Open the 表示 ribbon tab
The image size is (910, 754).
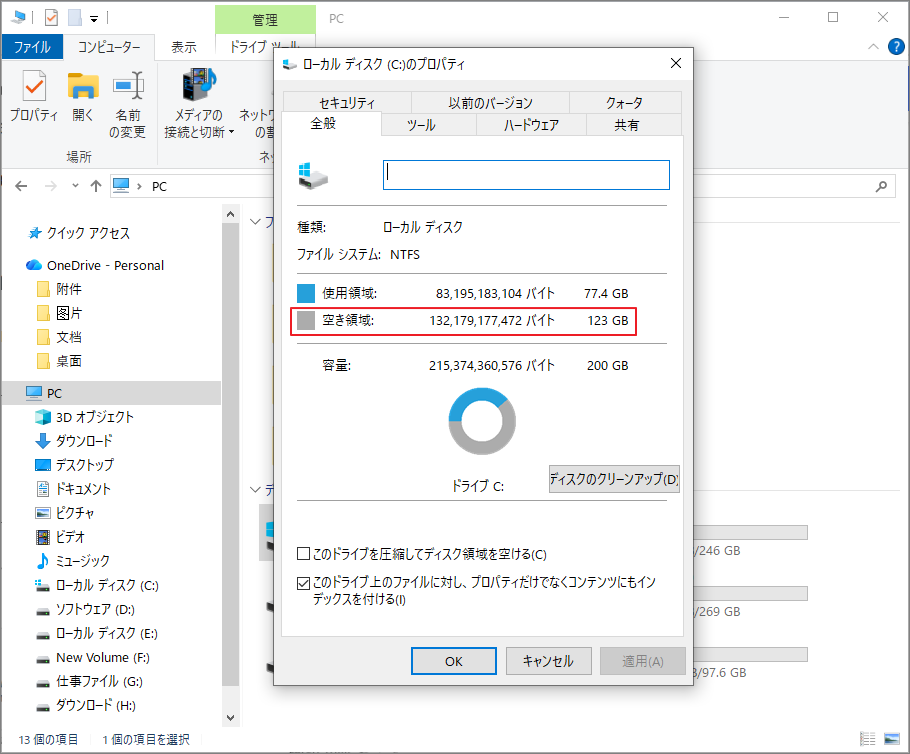pyautogui.click(x=184, y=47)
